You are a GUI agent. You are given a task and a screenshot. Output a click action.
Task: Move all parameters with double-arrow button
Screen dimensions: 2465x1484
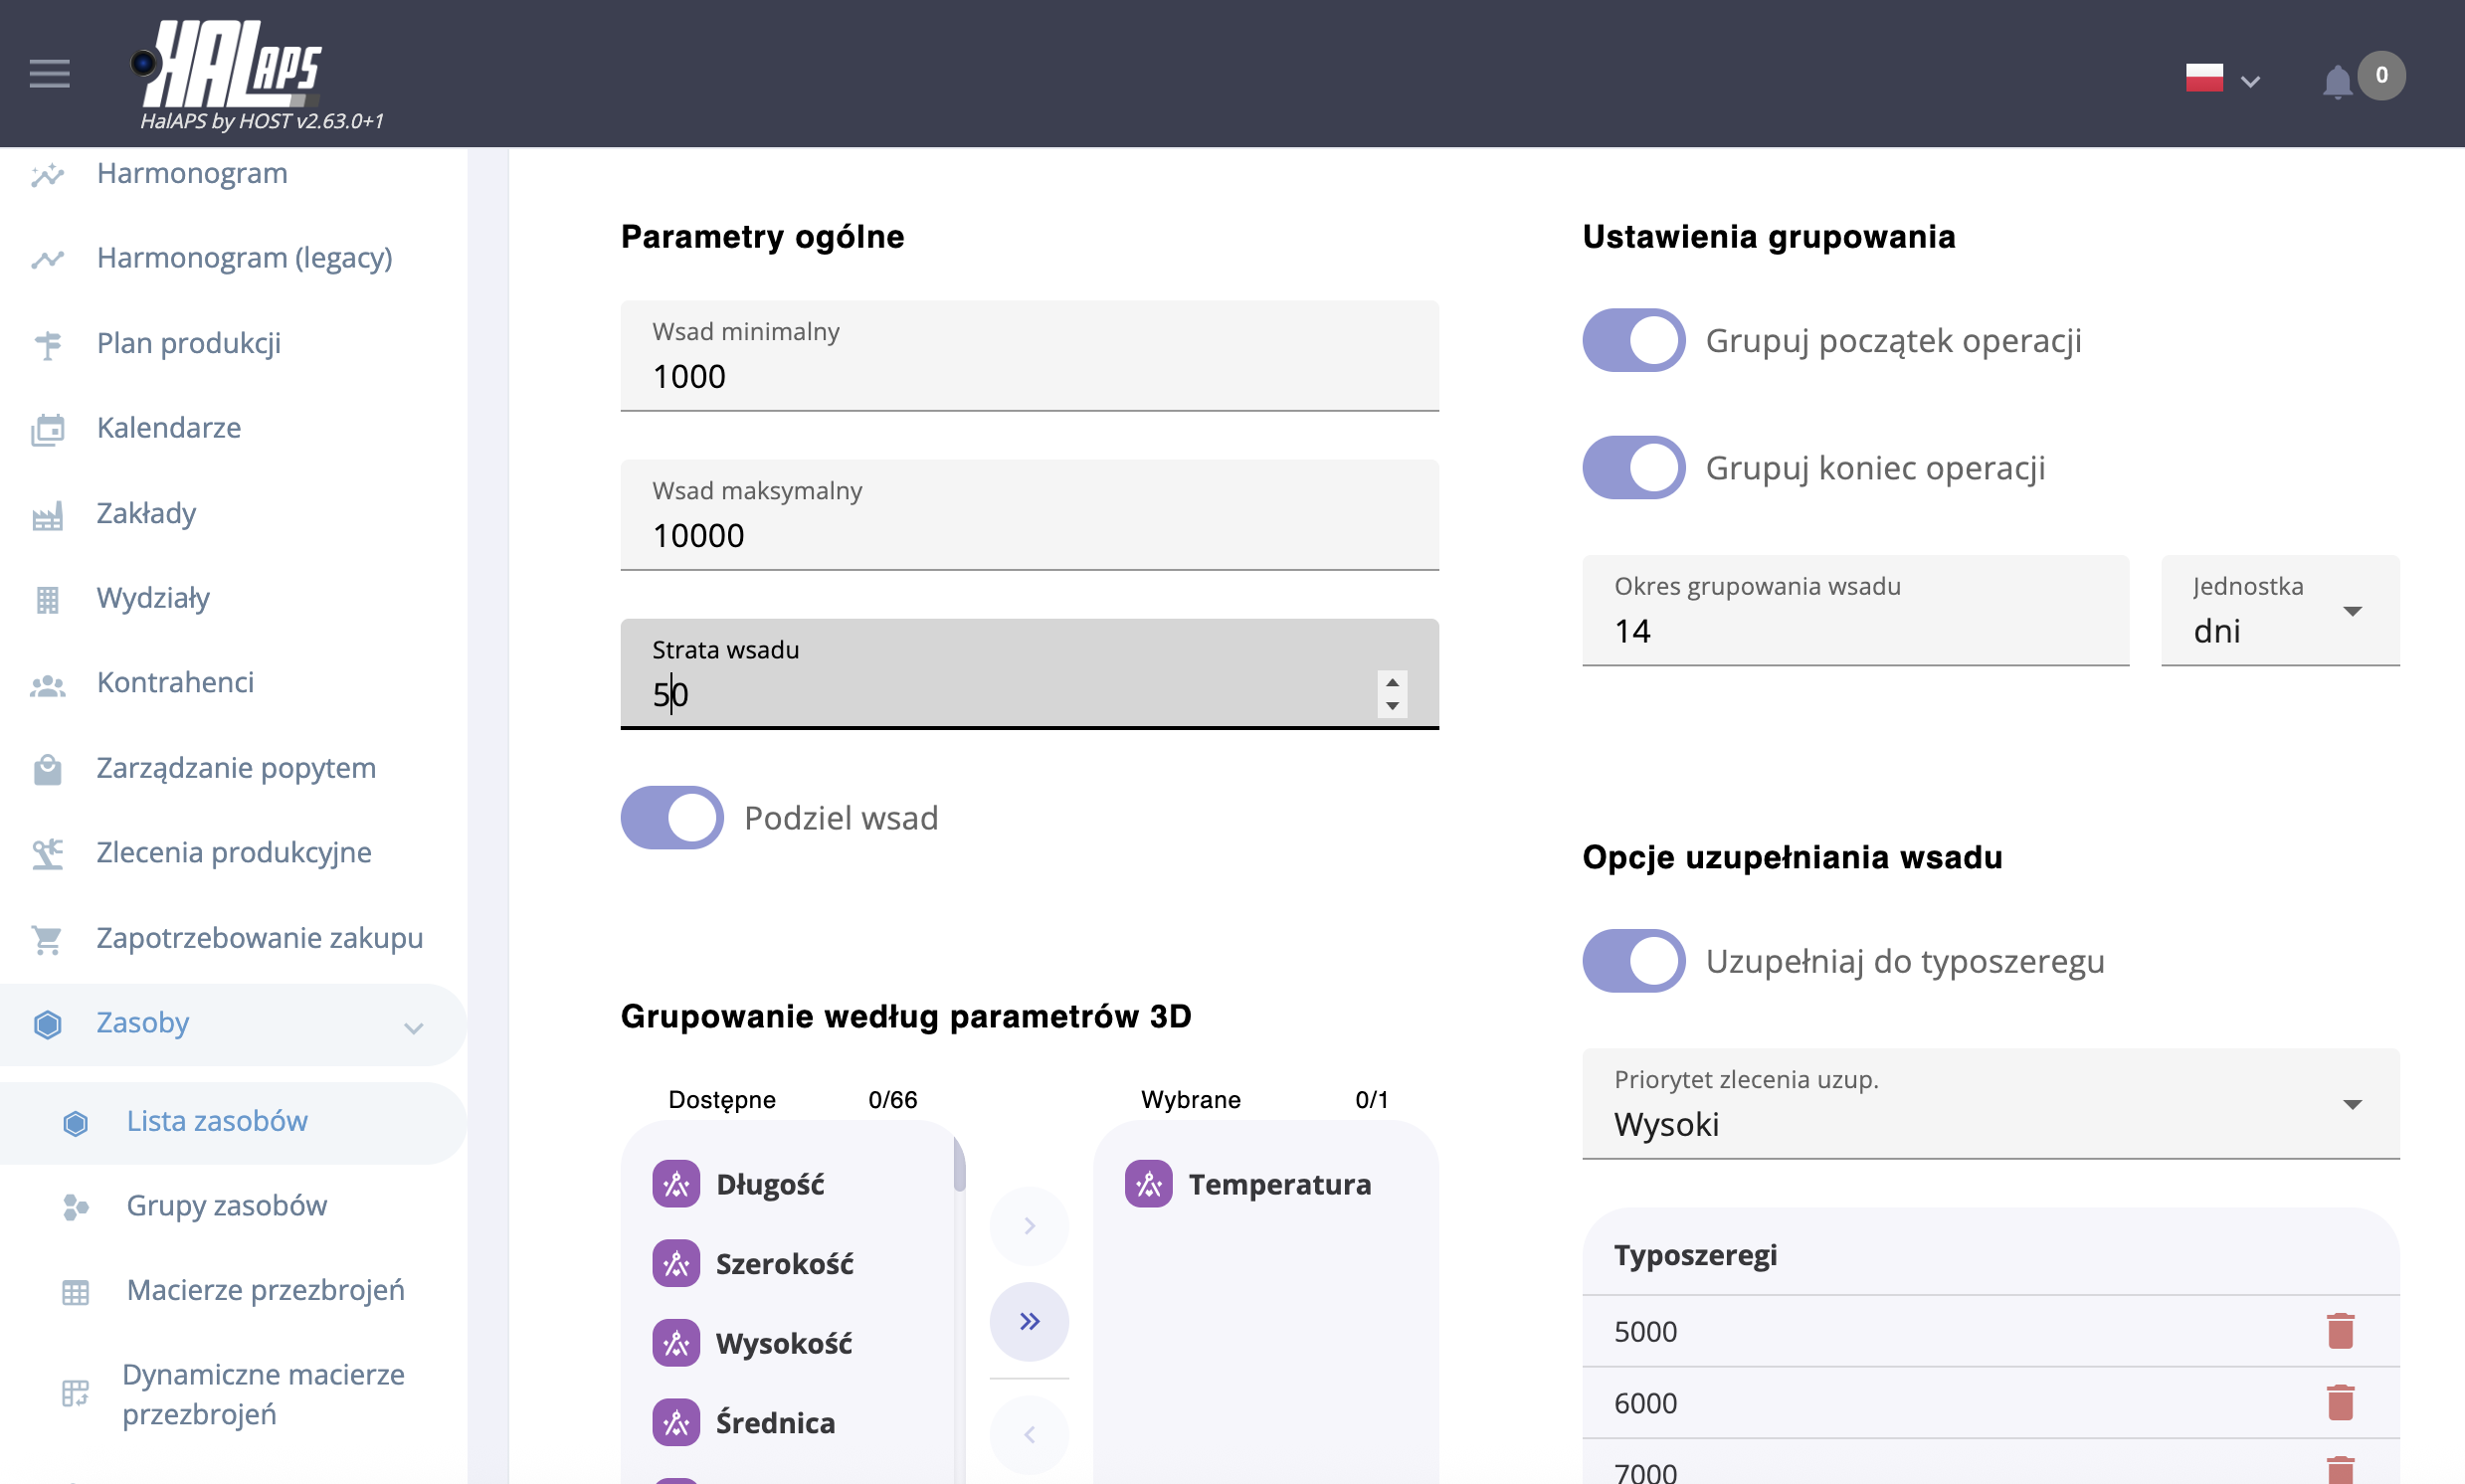[1029, 1322]
